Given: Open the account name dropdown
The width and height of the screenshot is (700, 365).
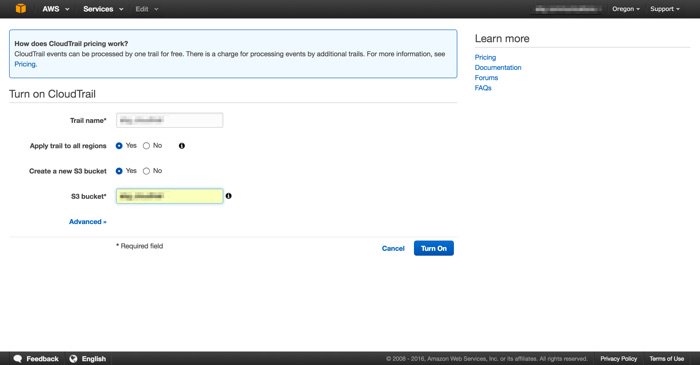Looking at the screenshot, I should (567, 9).
